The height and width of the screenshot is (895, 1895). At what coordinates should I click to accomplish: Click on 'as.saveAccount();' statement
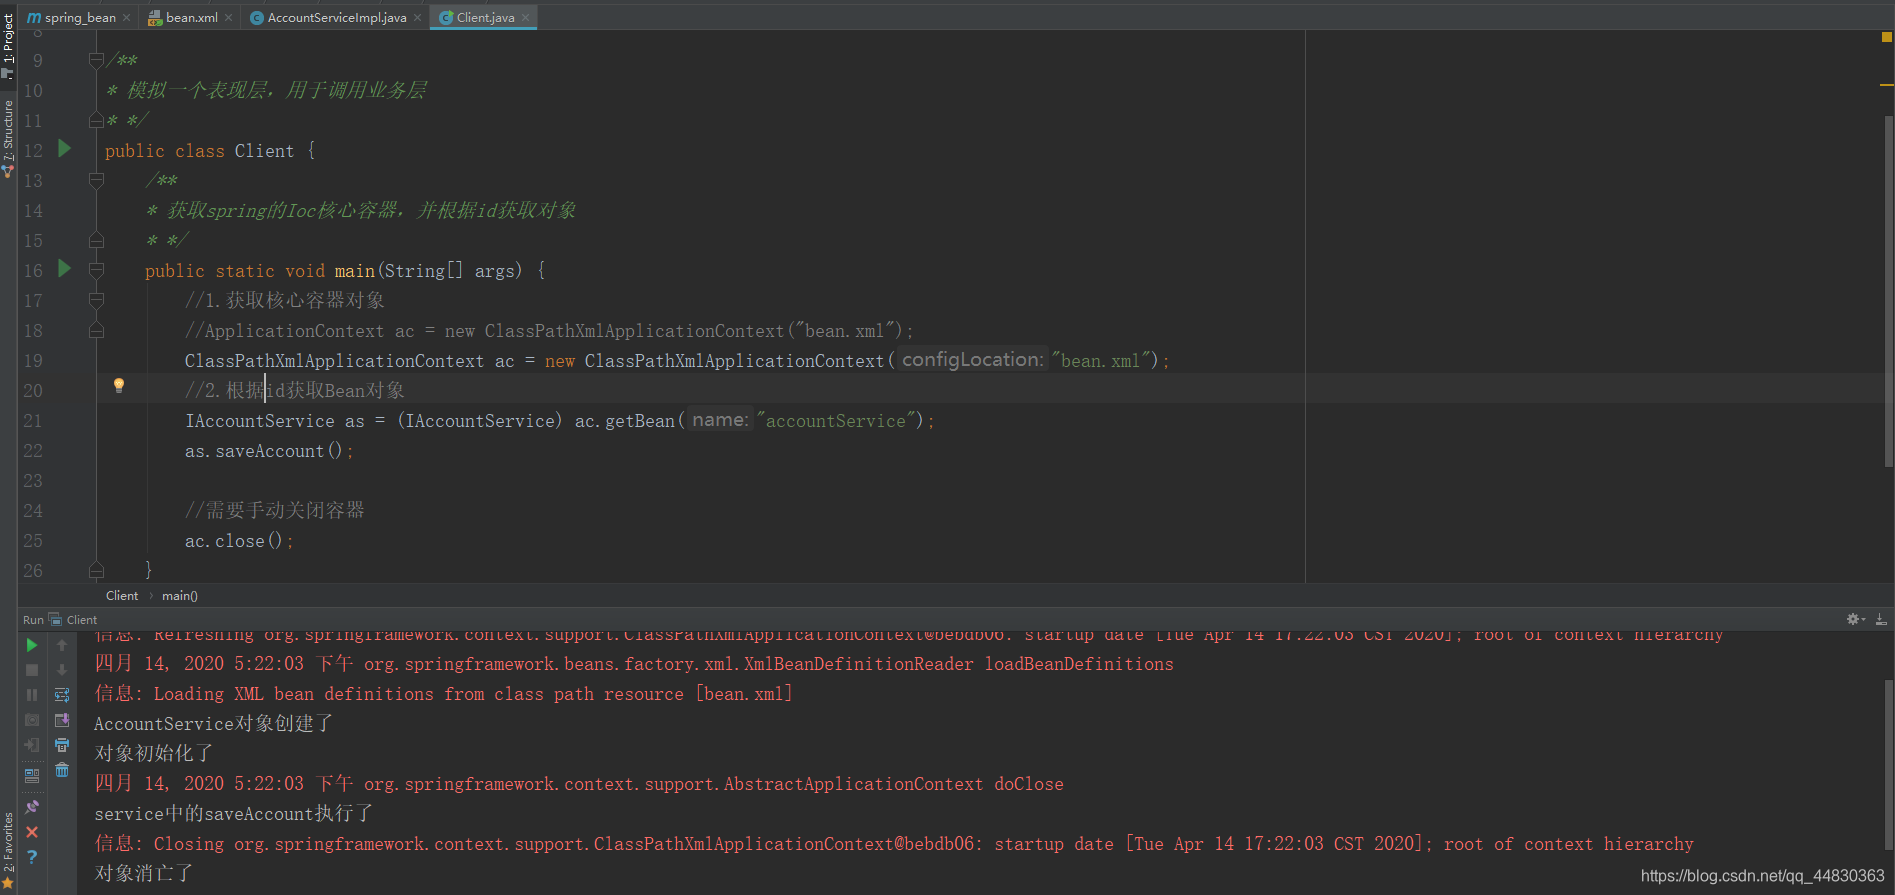(269, 451)
